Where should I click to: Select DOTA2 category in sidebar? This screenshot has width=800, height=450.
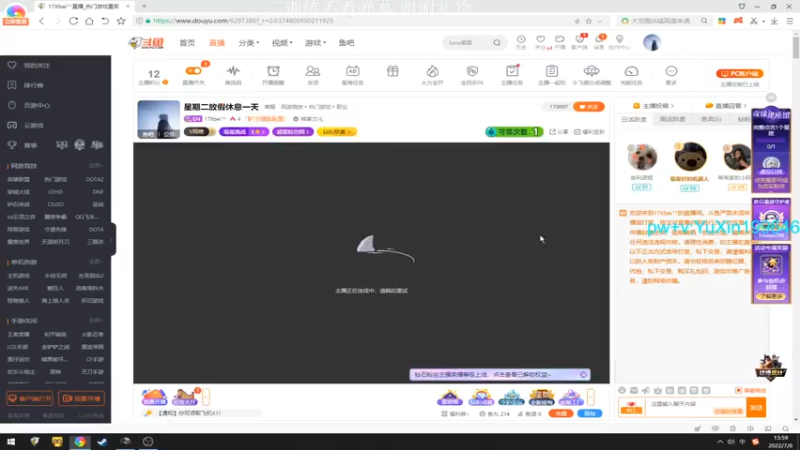coord(94,180)
